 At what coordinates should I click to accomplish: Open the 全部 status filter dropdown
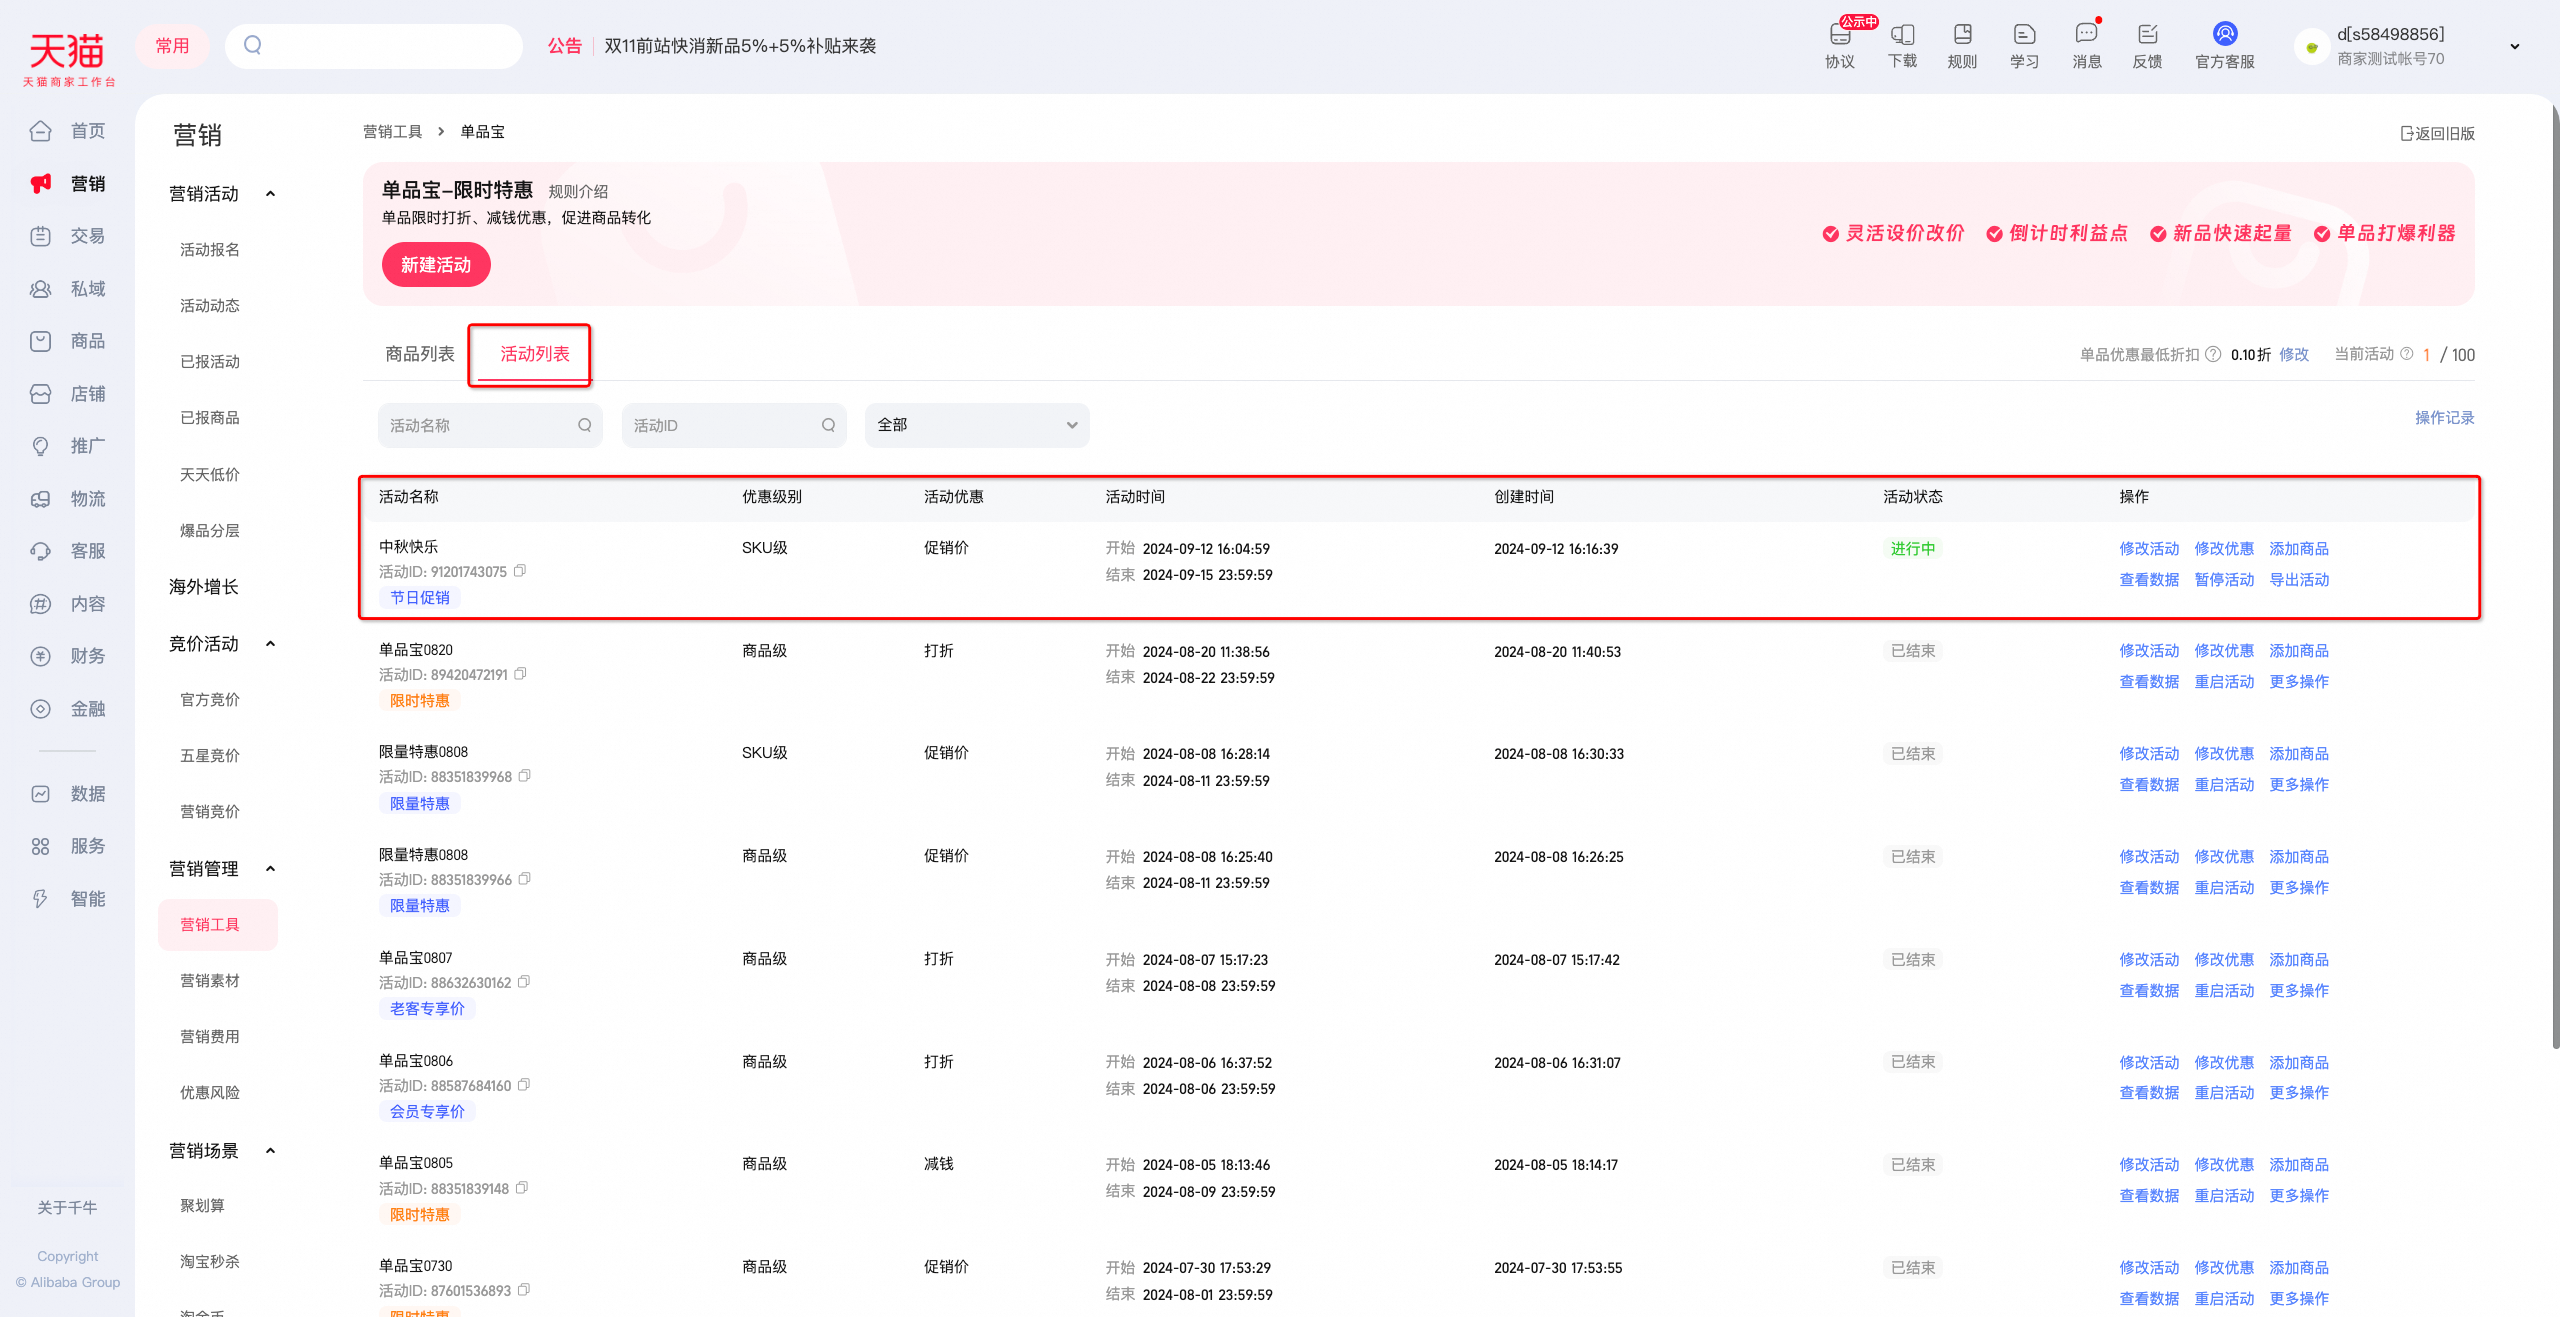977,425
